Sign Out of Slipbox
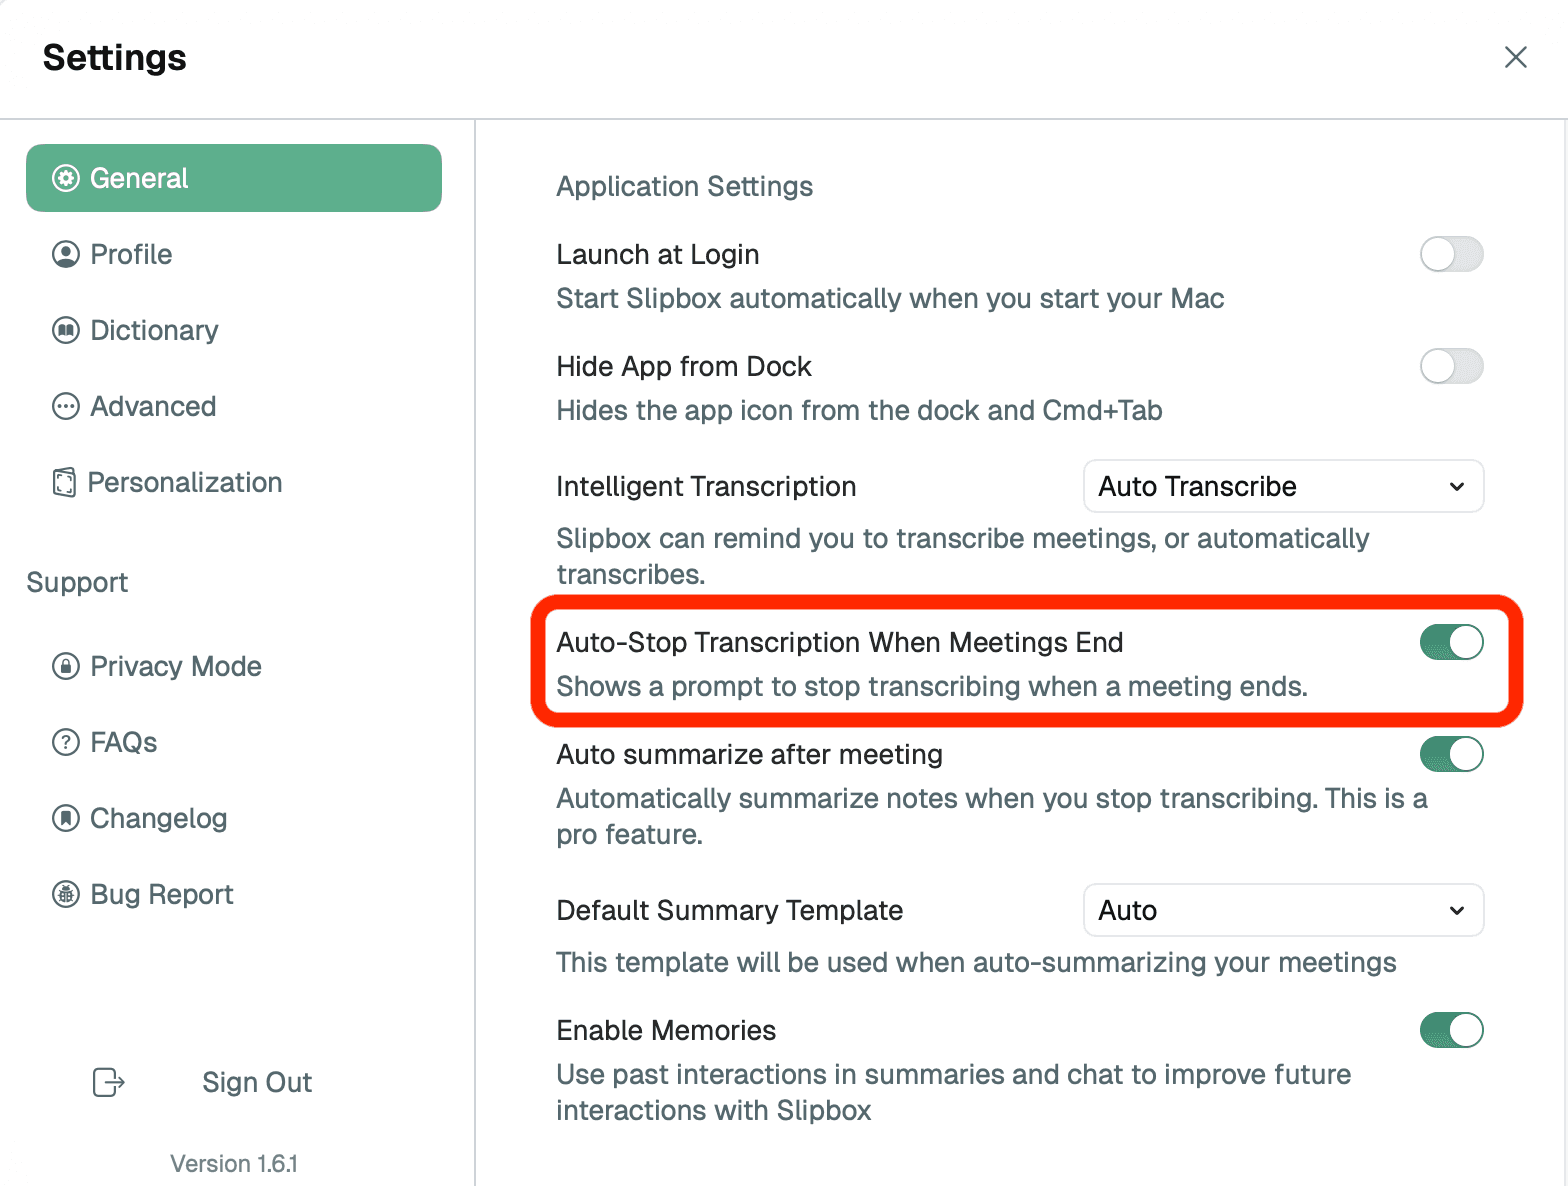Viewport: 1568px width, 1186px height. [x=256, y=1083]
